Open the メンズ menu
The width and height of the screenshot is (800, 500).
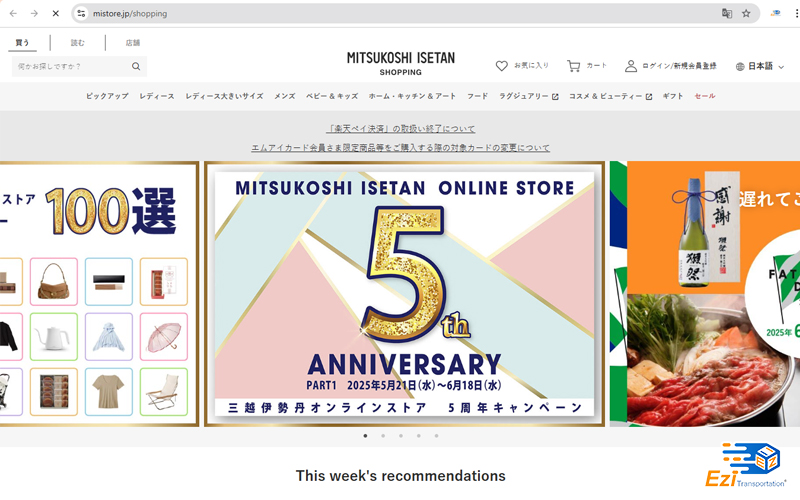pos(285,96)
